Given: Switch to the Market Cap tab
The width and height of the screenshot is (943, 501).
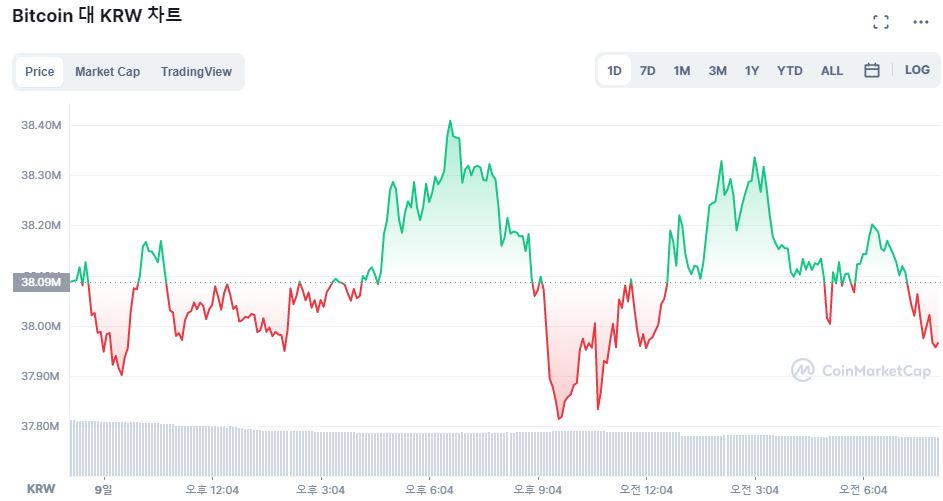Looking at the screenshot, I should [x=107, y=72].
